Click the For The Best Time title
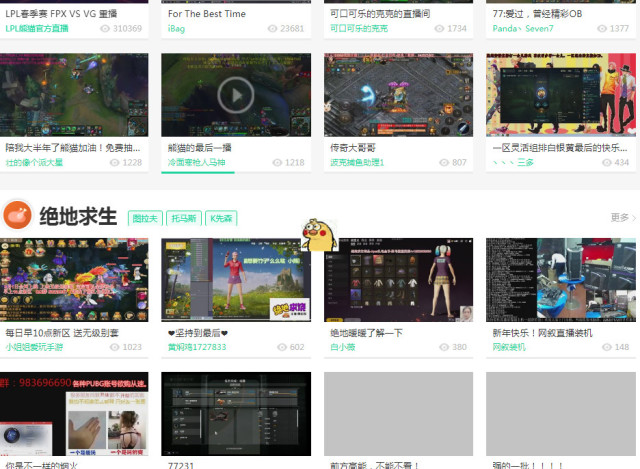Image resolution: width=640 pixels, height=469 pixels. tap(207, 14)
